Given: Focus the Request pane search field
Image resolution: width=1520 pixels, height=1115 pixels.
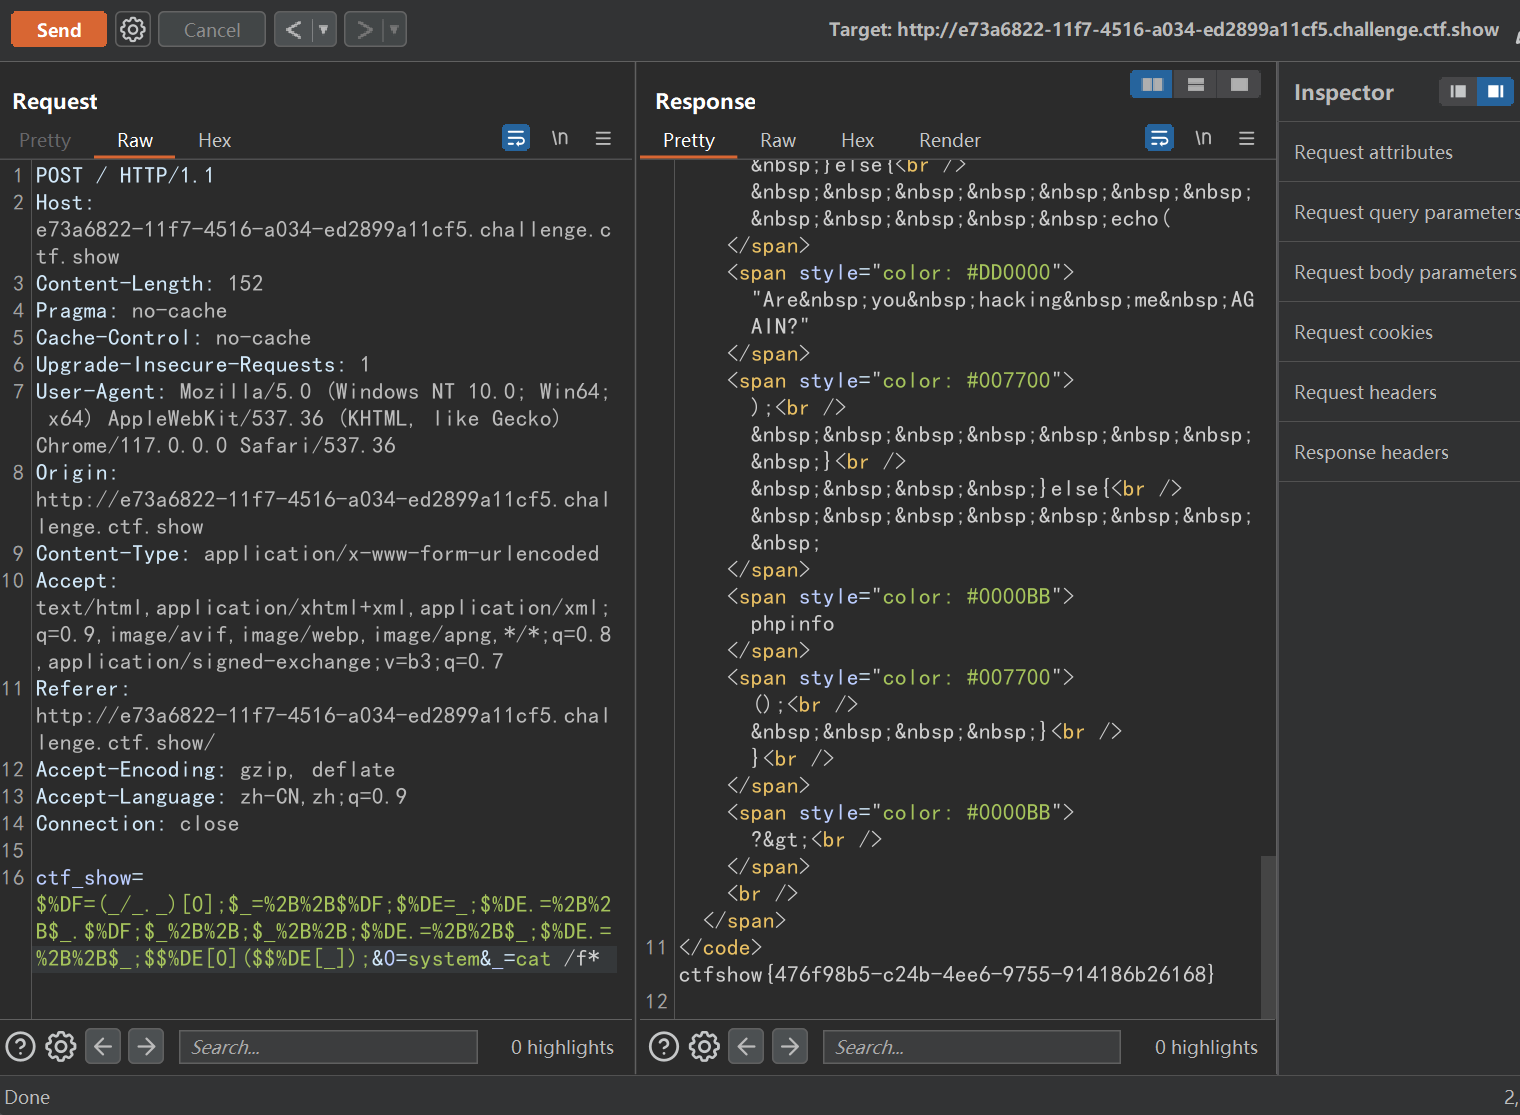Looking at the screenshot, I should click(328, 1047).
